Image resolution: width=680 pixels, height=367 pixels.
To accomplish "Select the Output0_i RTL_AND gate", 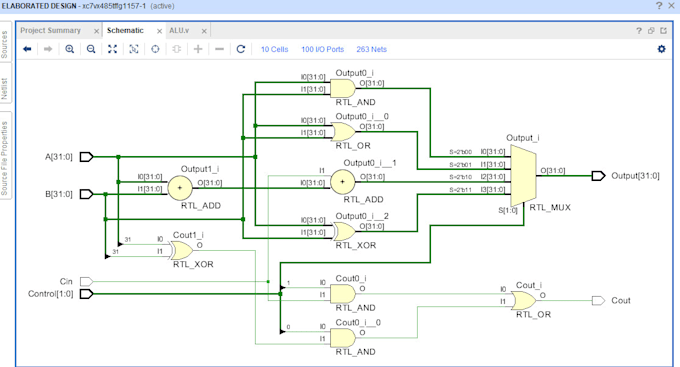I will (343, 88).
